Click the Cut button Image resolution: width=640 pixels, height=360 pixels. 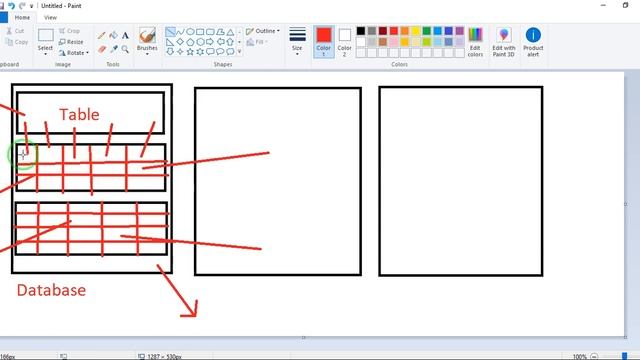pos(15,31)
